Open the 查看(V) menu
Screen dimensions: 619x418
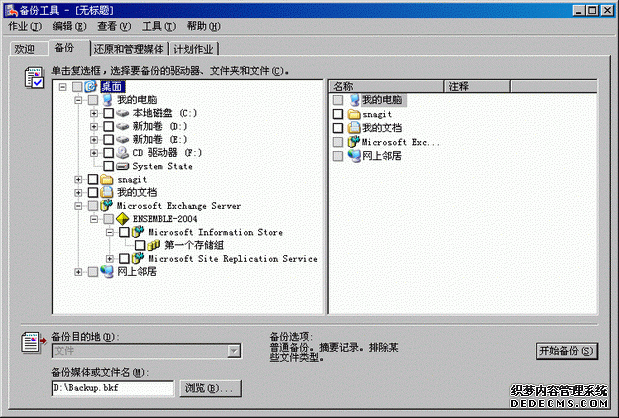(x=114, y=26)
